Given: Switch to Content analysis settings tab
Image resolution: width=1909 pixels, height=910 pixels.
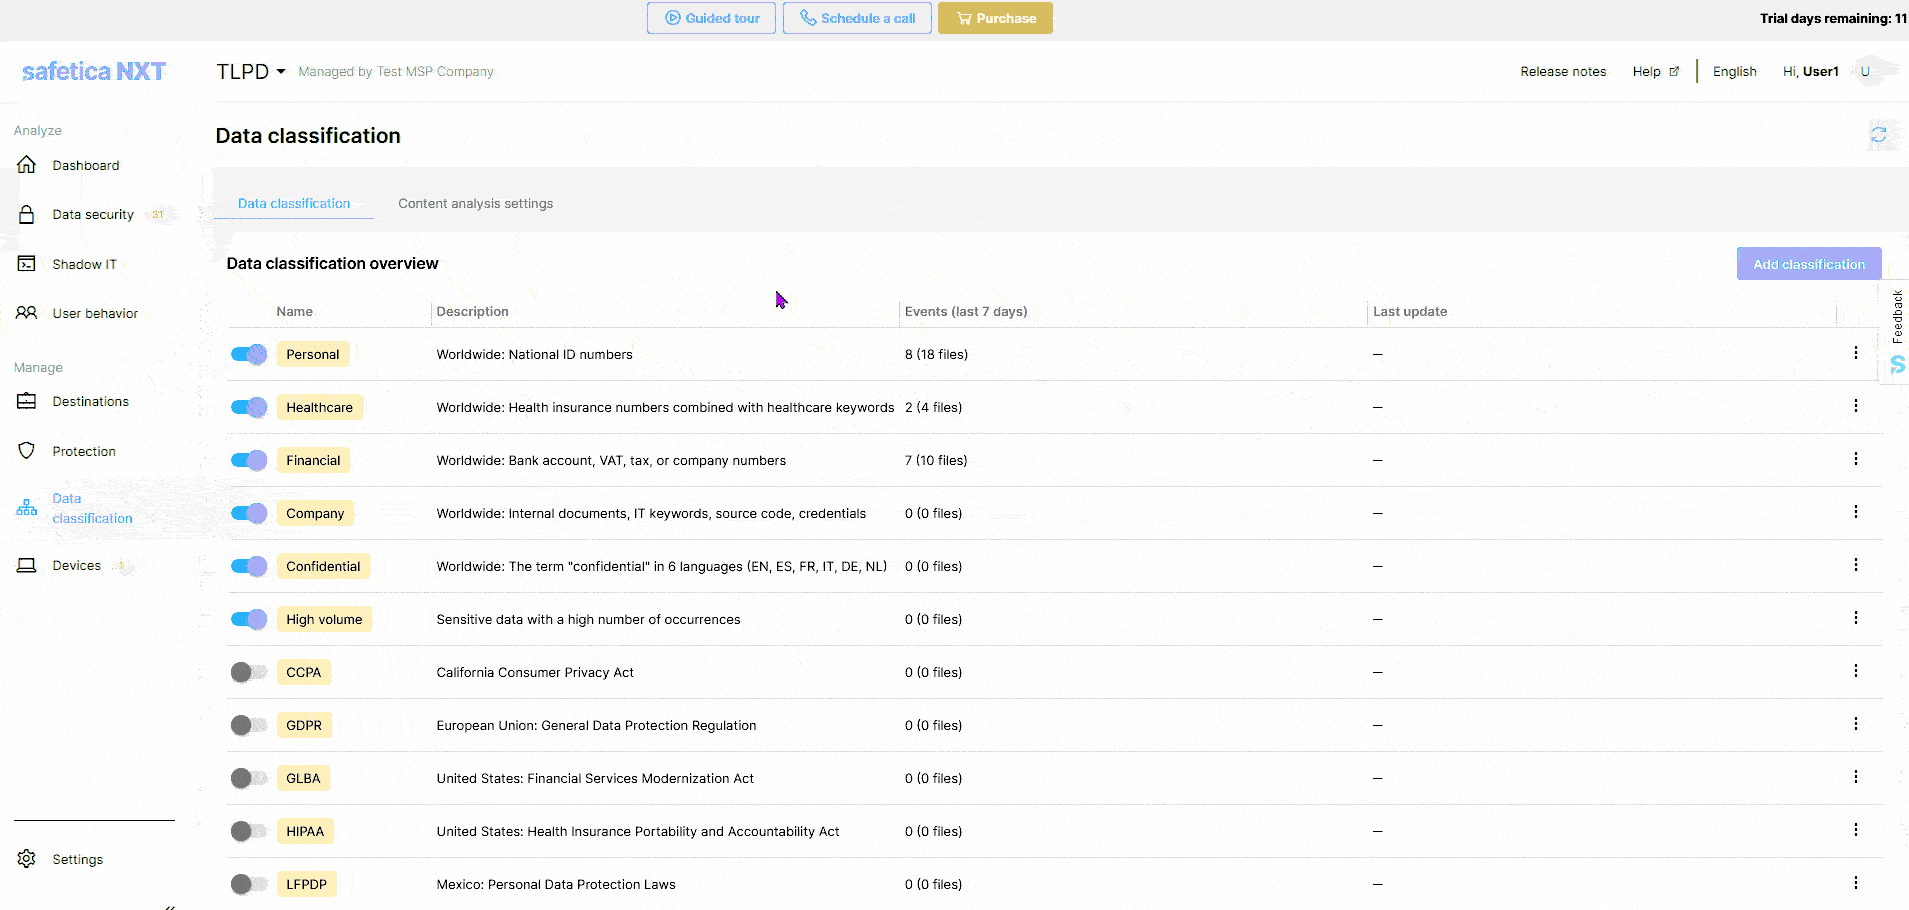Looking at the screenshot, I should pos(475,203).
